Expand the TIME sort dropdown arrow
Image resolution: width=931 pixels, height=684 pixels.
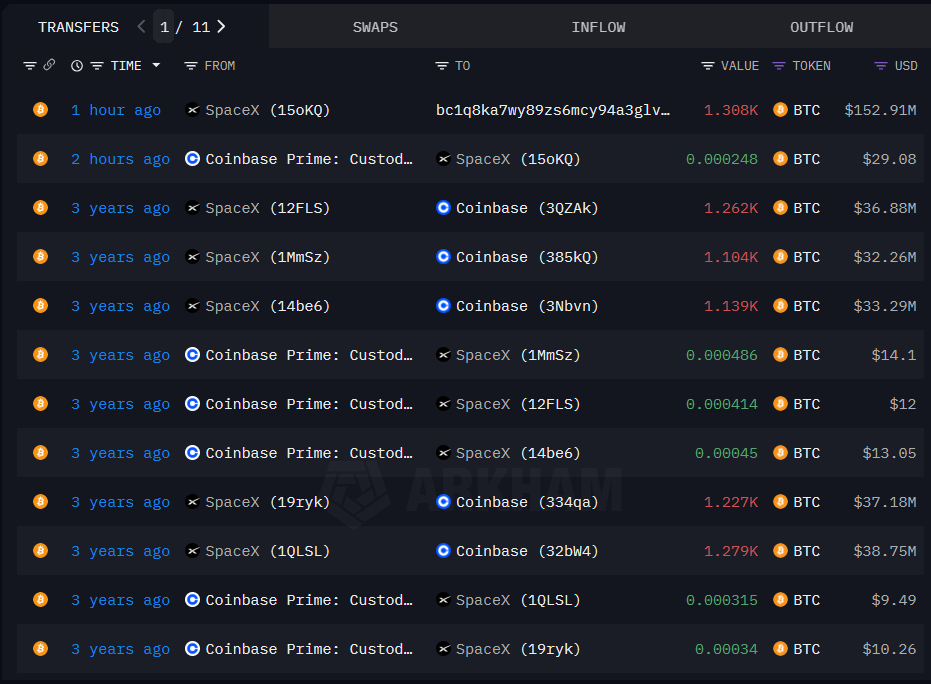click(156, 65)
